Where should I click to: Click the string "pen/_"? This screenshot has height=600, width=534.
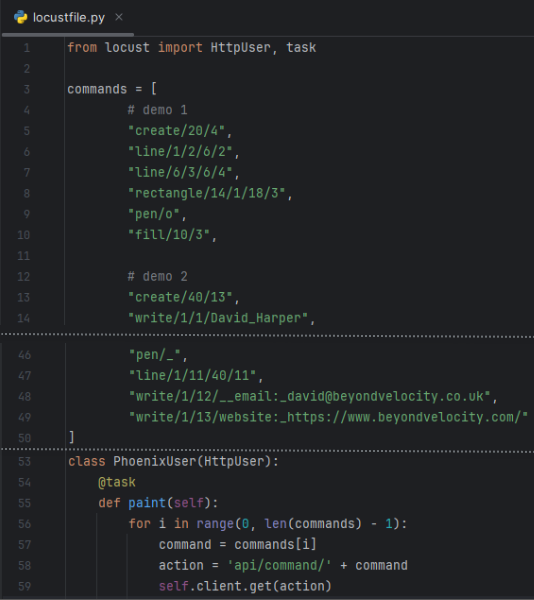[x=155, y=355]
